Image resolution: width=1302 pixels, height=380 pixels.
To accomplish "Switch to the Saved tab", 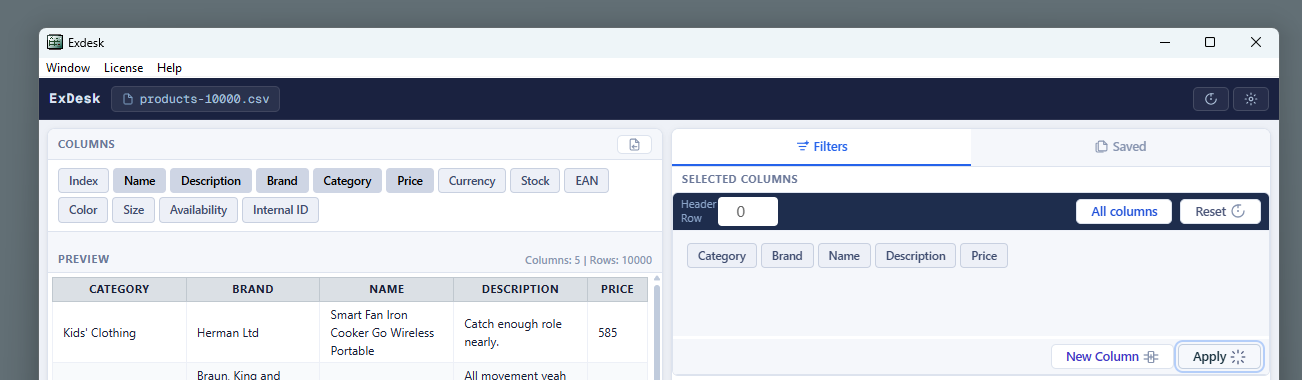I will [1120, 146].
